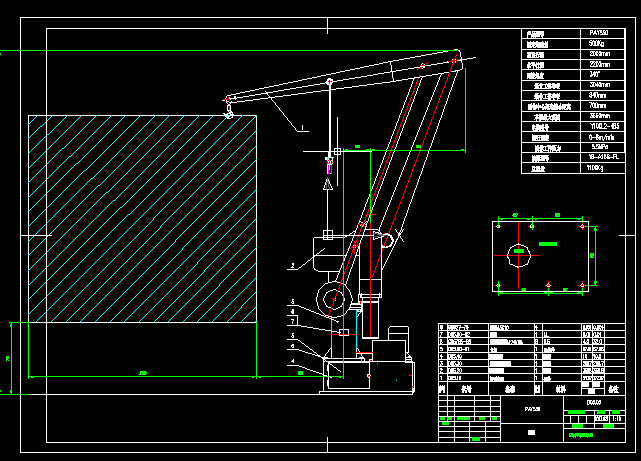The width and height of the screenshot is (641, 461).
Task: Select the boxed callout number '7'
Action: coord(292,322)
